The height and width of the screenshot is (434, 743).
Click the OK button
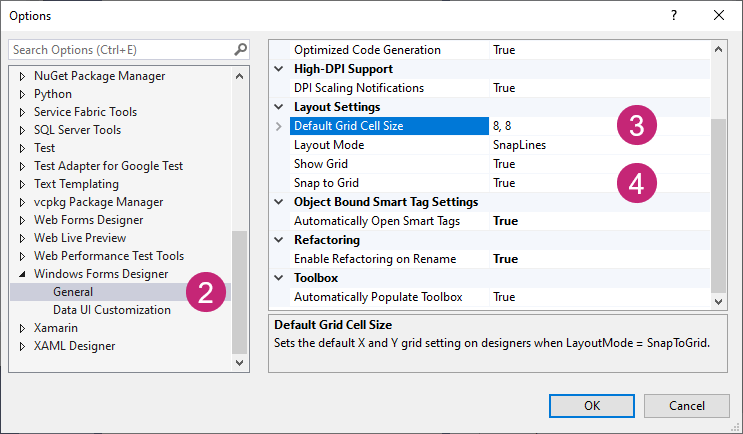click(x=592, y=405)
